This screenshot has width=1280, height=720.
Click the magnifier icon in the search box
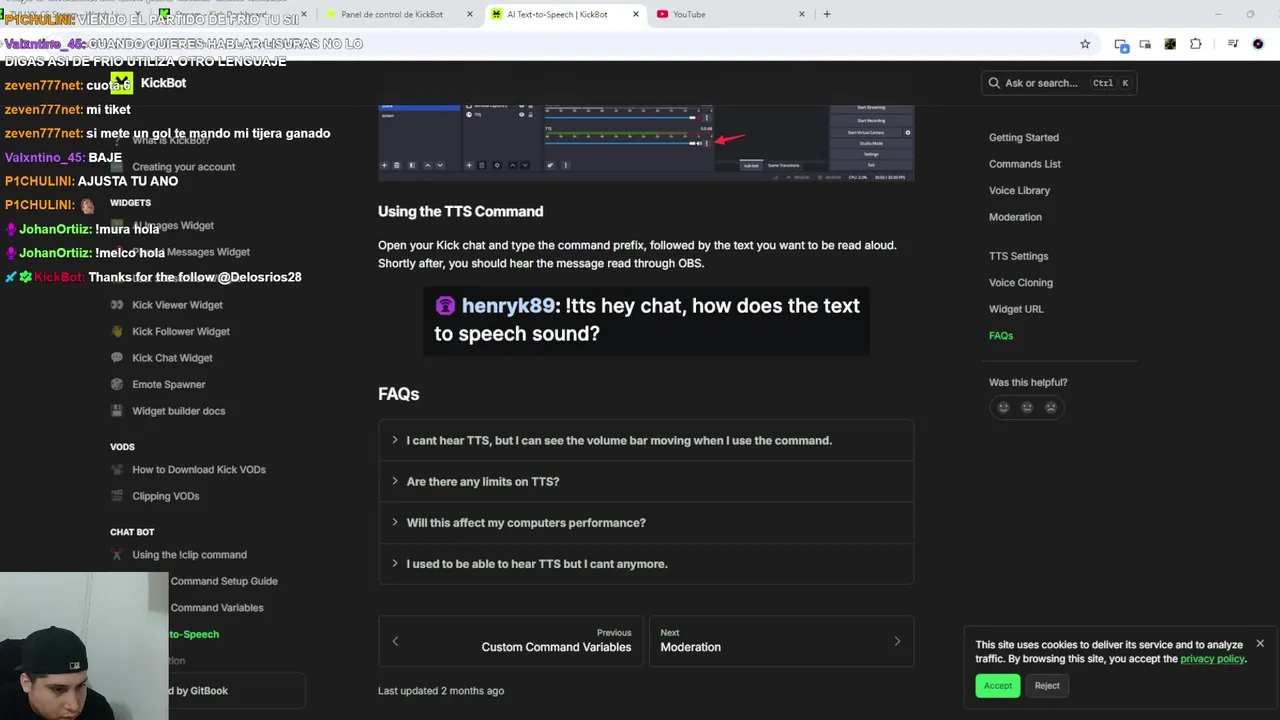coord(994,83)
